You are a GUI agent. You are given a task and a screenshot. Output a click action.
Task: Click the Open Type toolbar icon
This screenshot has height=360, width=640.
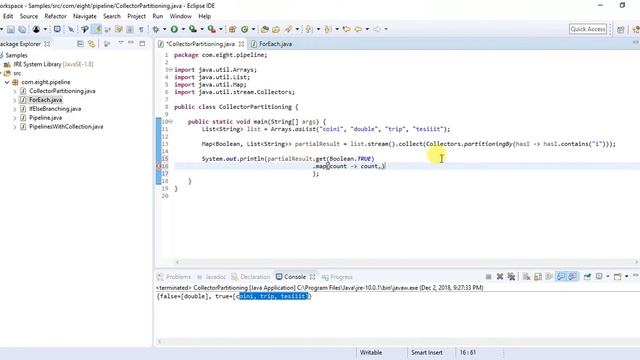[x=264, y=29]
